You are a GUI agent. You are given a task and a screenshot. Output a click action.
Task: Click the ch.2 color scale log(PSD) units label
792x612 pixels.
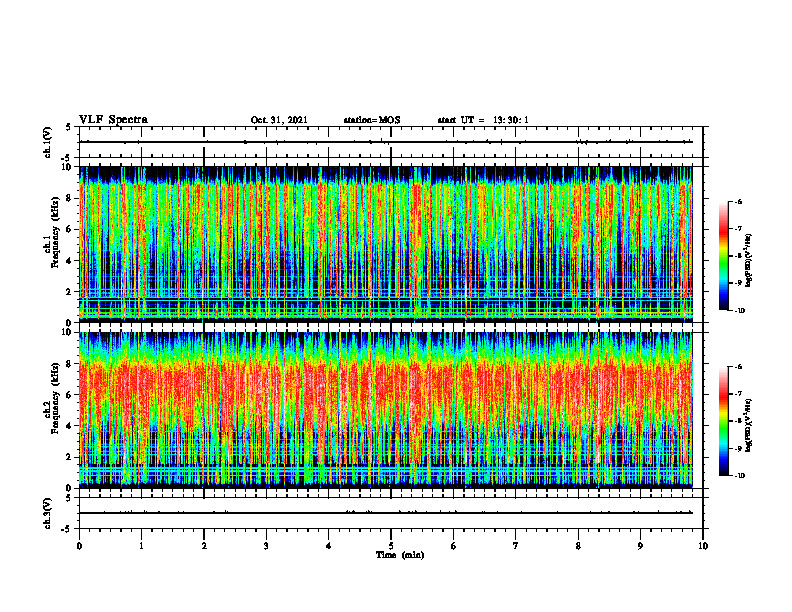(749, 426)
